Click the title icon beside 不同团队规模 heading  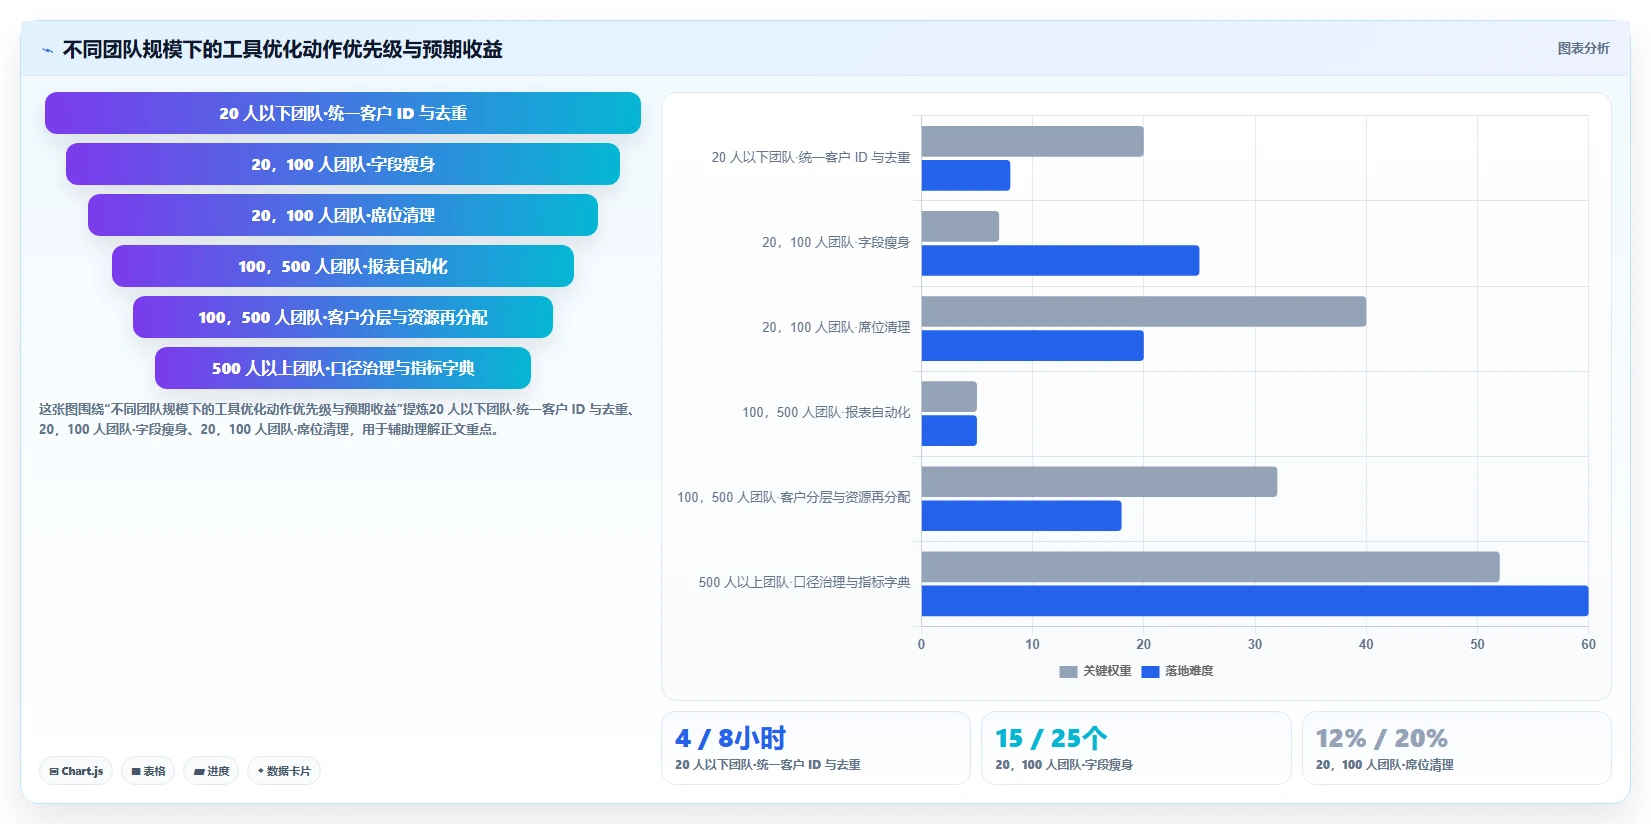tap(47, 50)
